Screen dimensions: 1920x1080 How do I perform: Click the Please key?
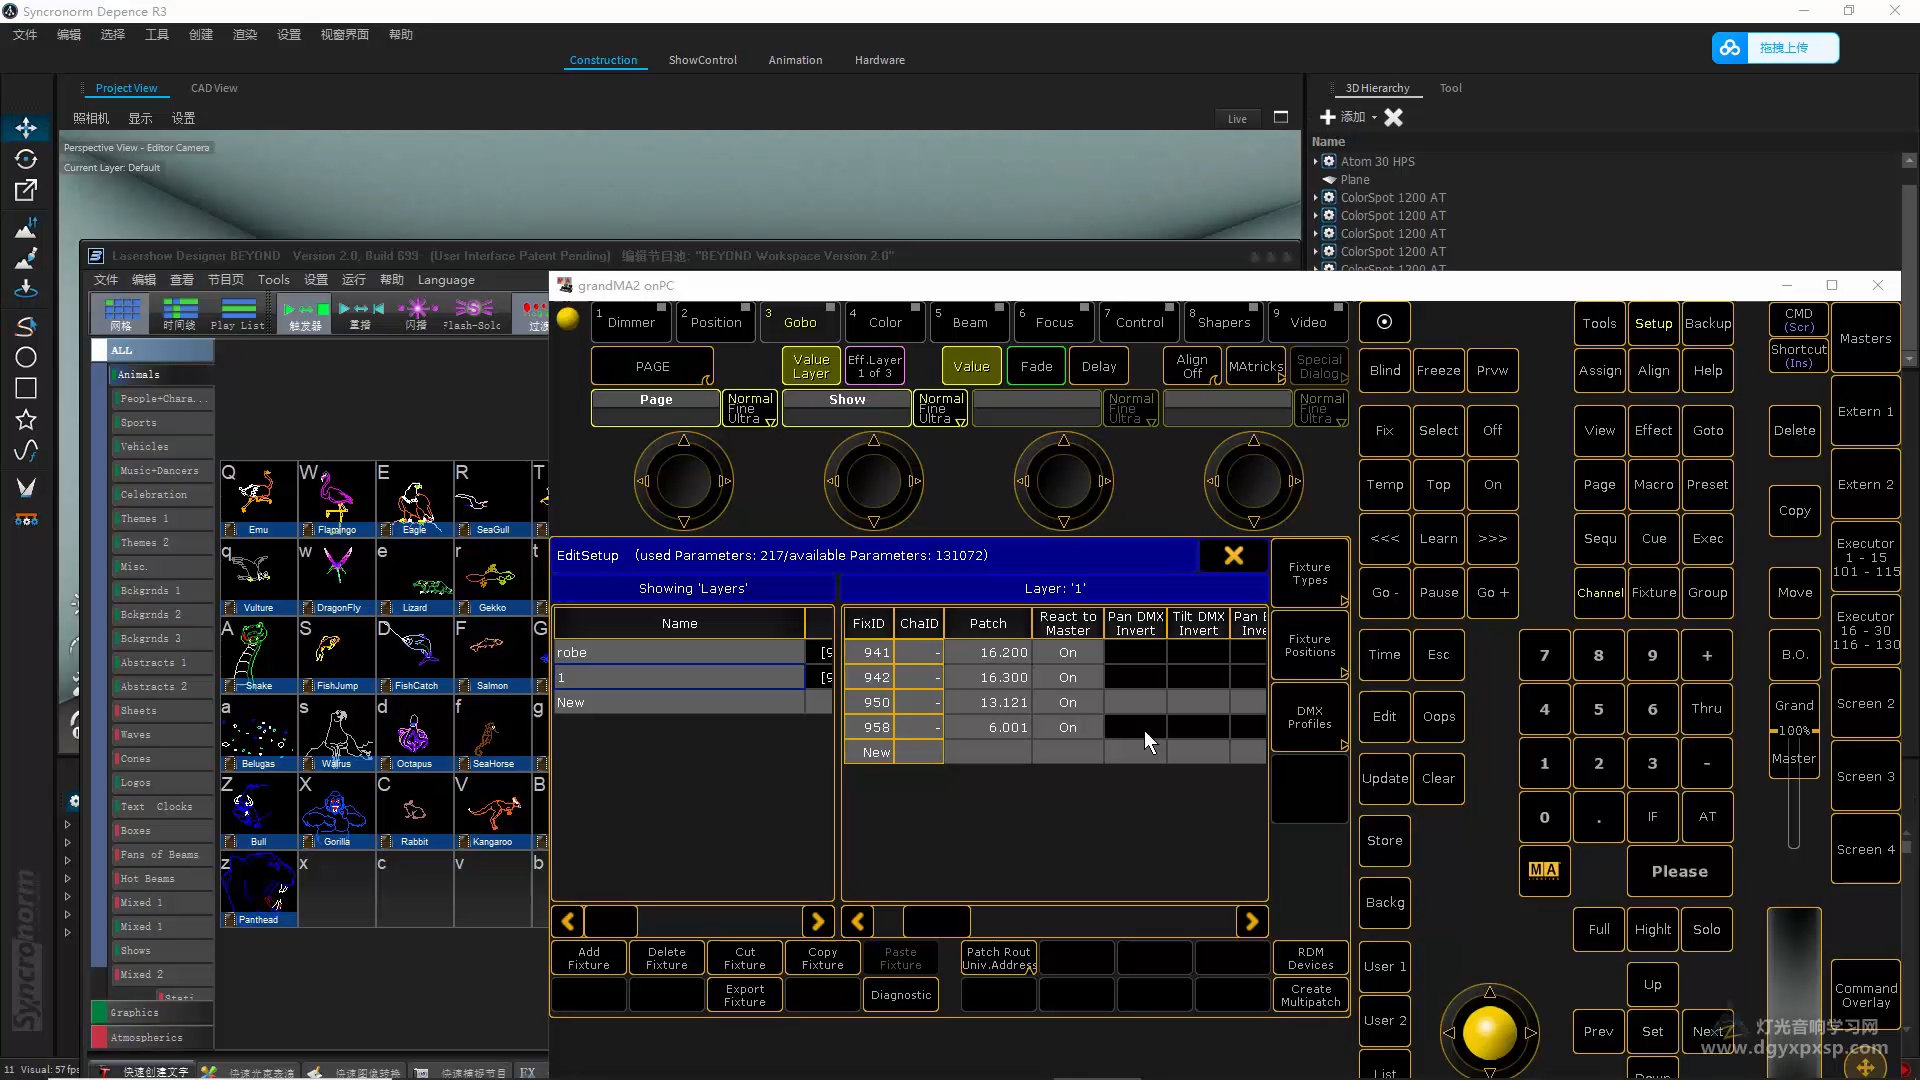(x=1679, y=871)
